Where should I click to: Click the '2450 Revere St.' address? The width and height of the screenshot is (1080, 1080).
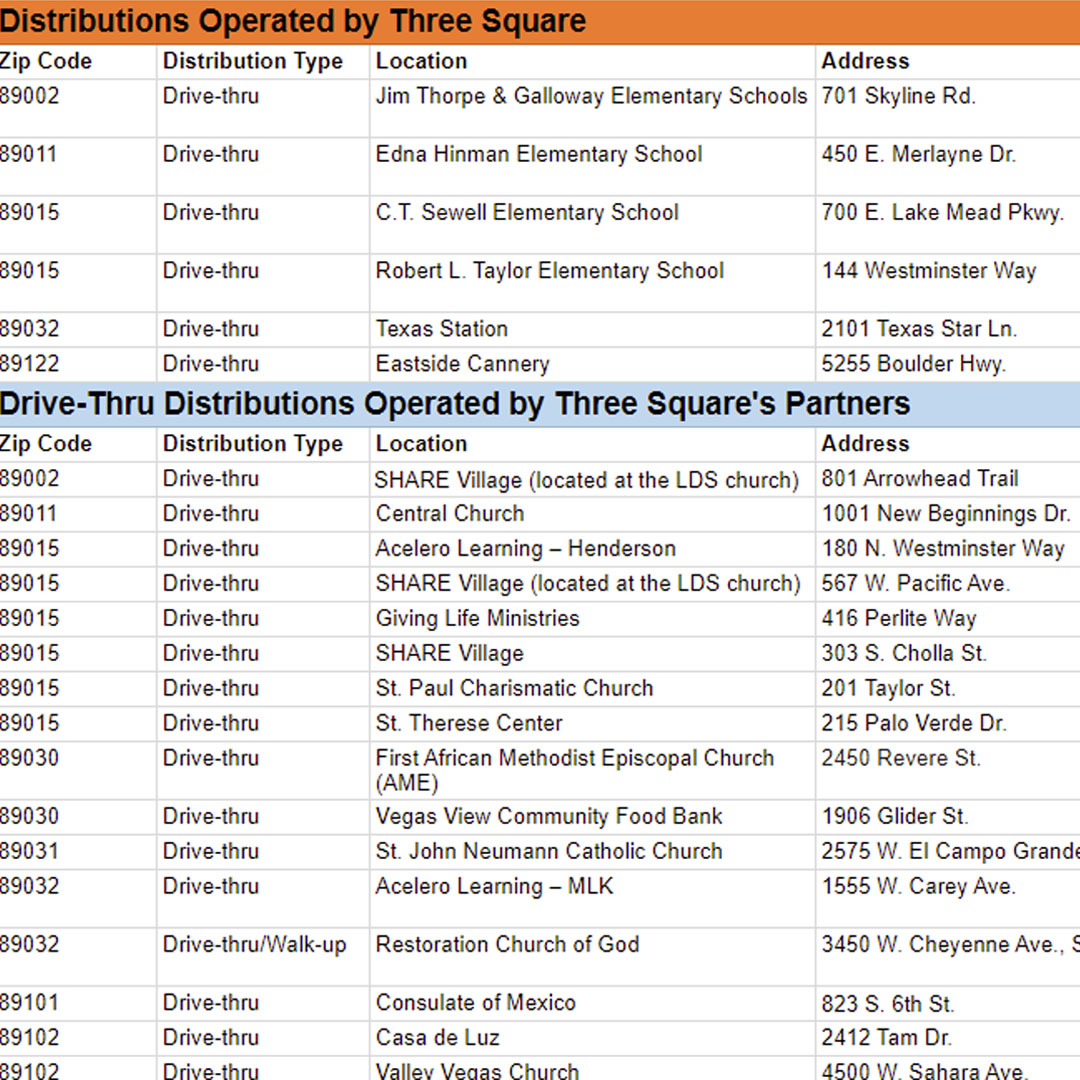900,758
